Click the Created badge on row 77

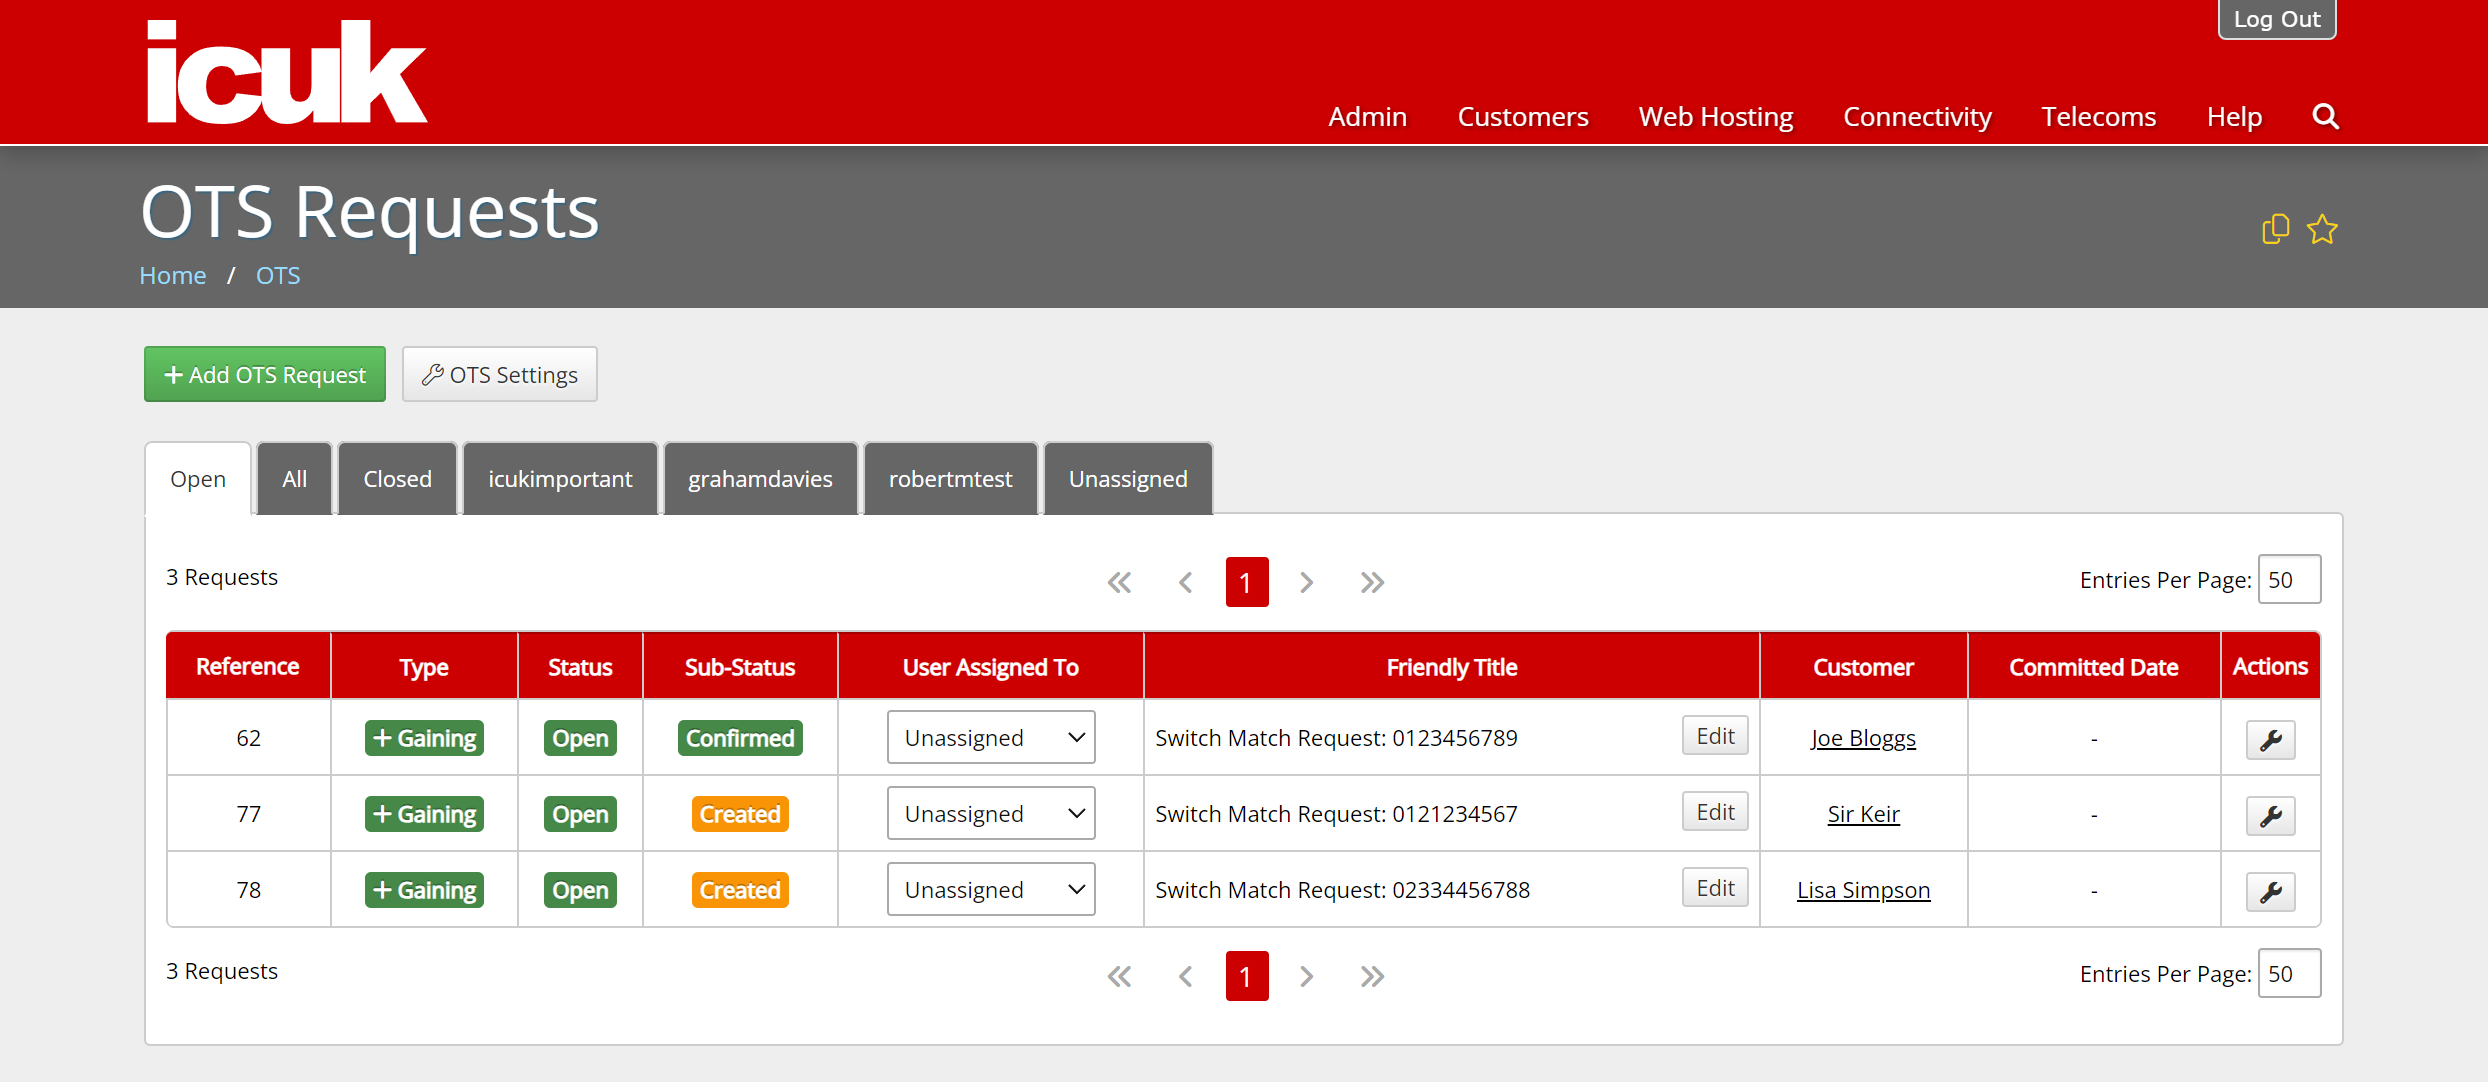pyautogui.click(x=740, y=814)
